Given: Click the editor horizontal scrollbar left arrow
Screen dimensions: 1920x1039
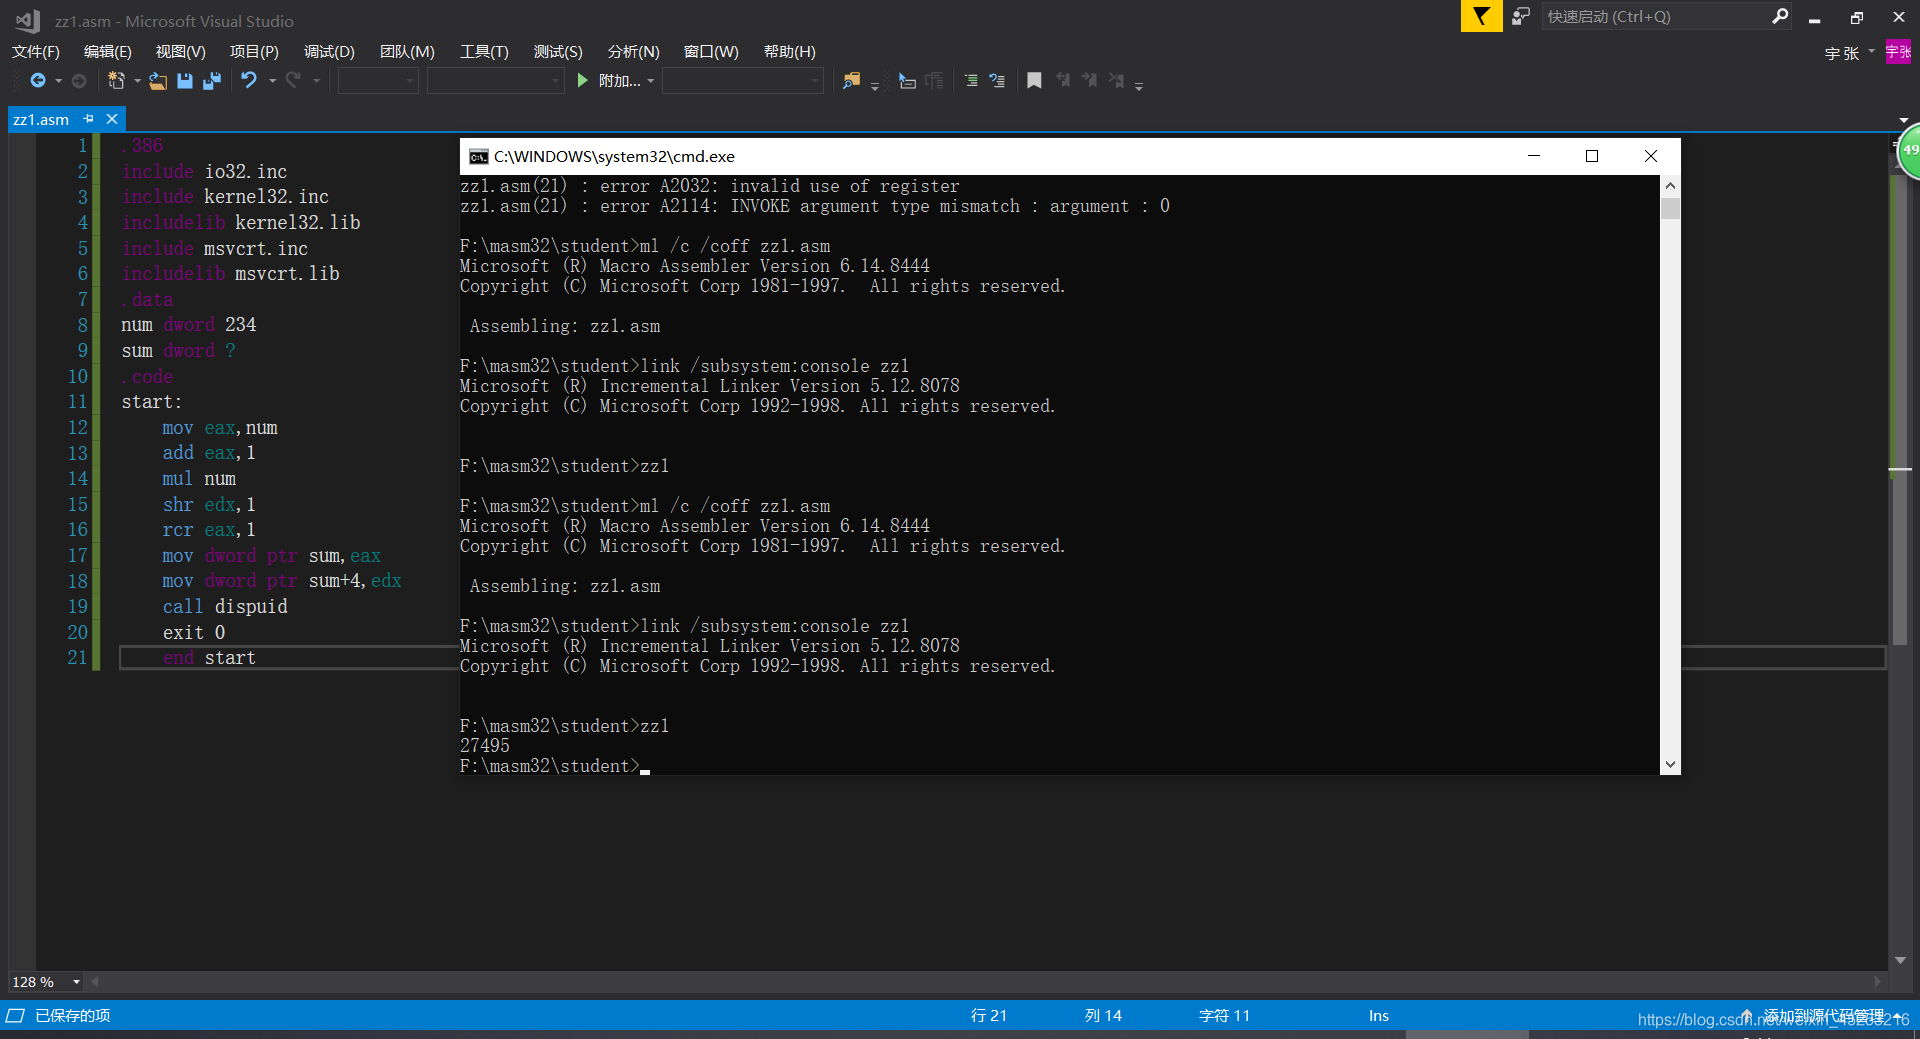Looking at the screenshot, I should coord(95,982).
